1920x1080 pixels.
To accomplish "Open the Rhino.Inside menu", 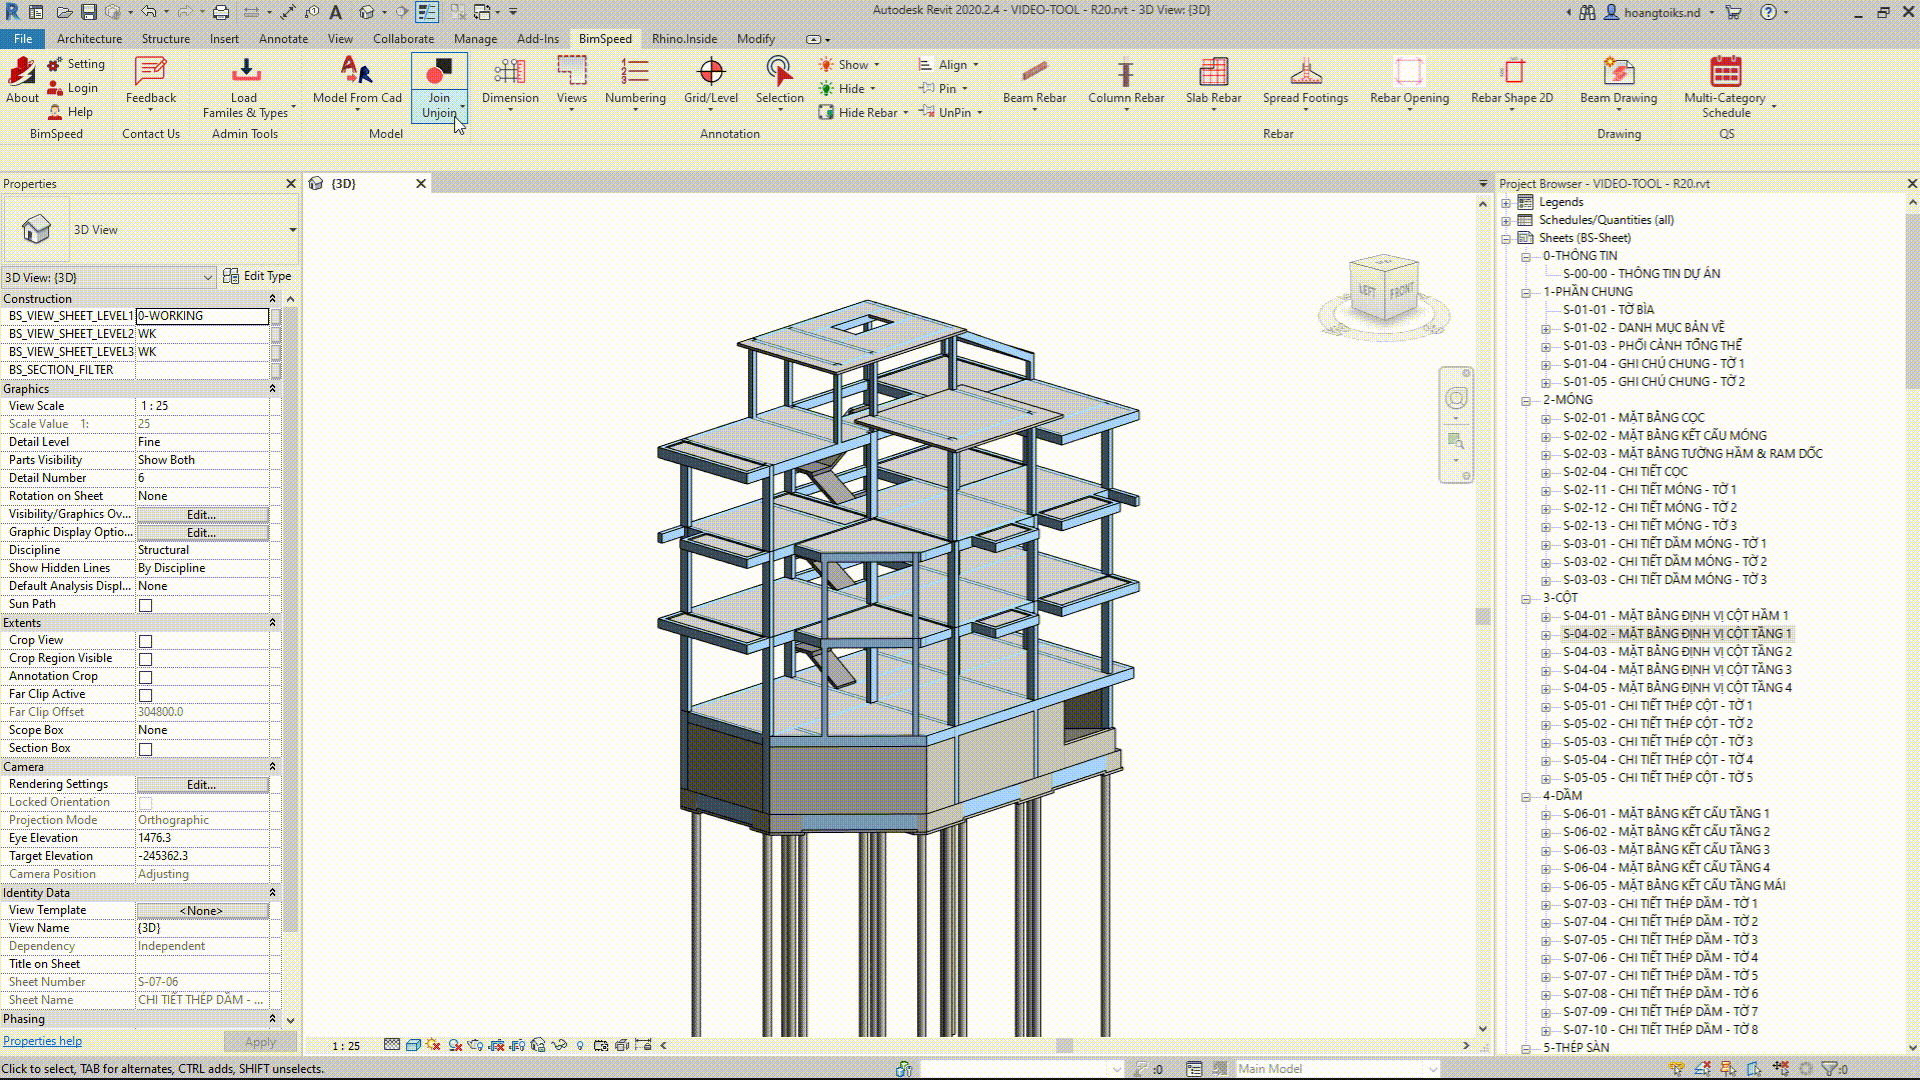I will click(x=684, y=39).
